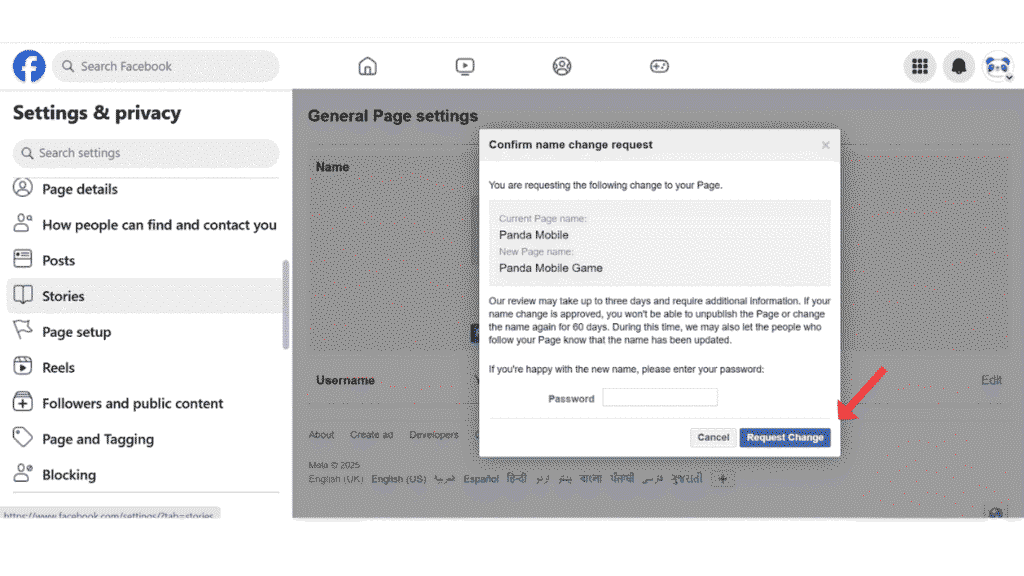The width and height of the screenshot is (1024, 576).
Task: Click the Search Facebook magnifier icon
Action: coord(68,66)
